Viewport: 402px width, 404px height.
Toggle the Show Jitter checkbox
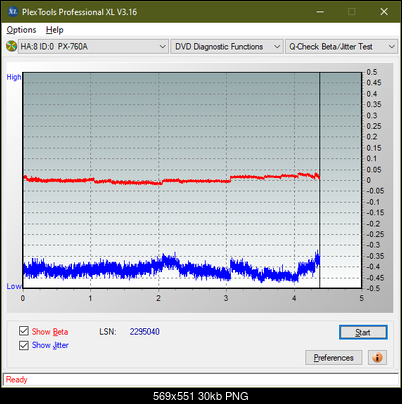pos(24,345)
